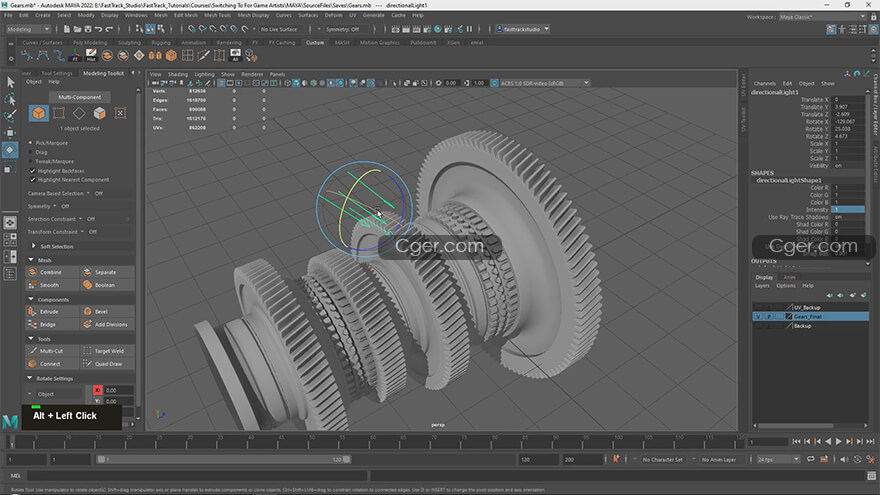
Task: Click the timeline range slider bar
Action: pos(224,459)
